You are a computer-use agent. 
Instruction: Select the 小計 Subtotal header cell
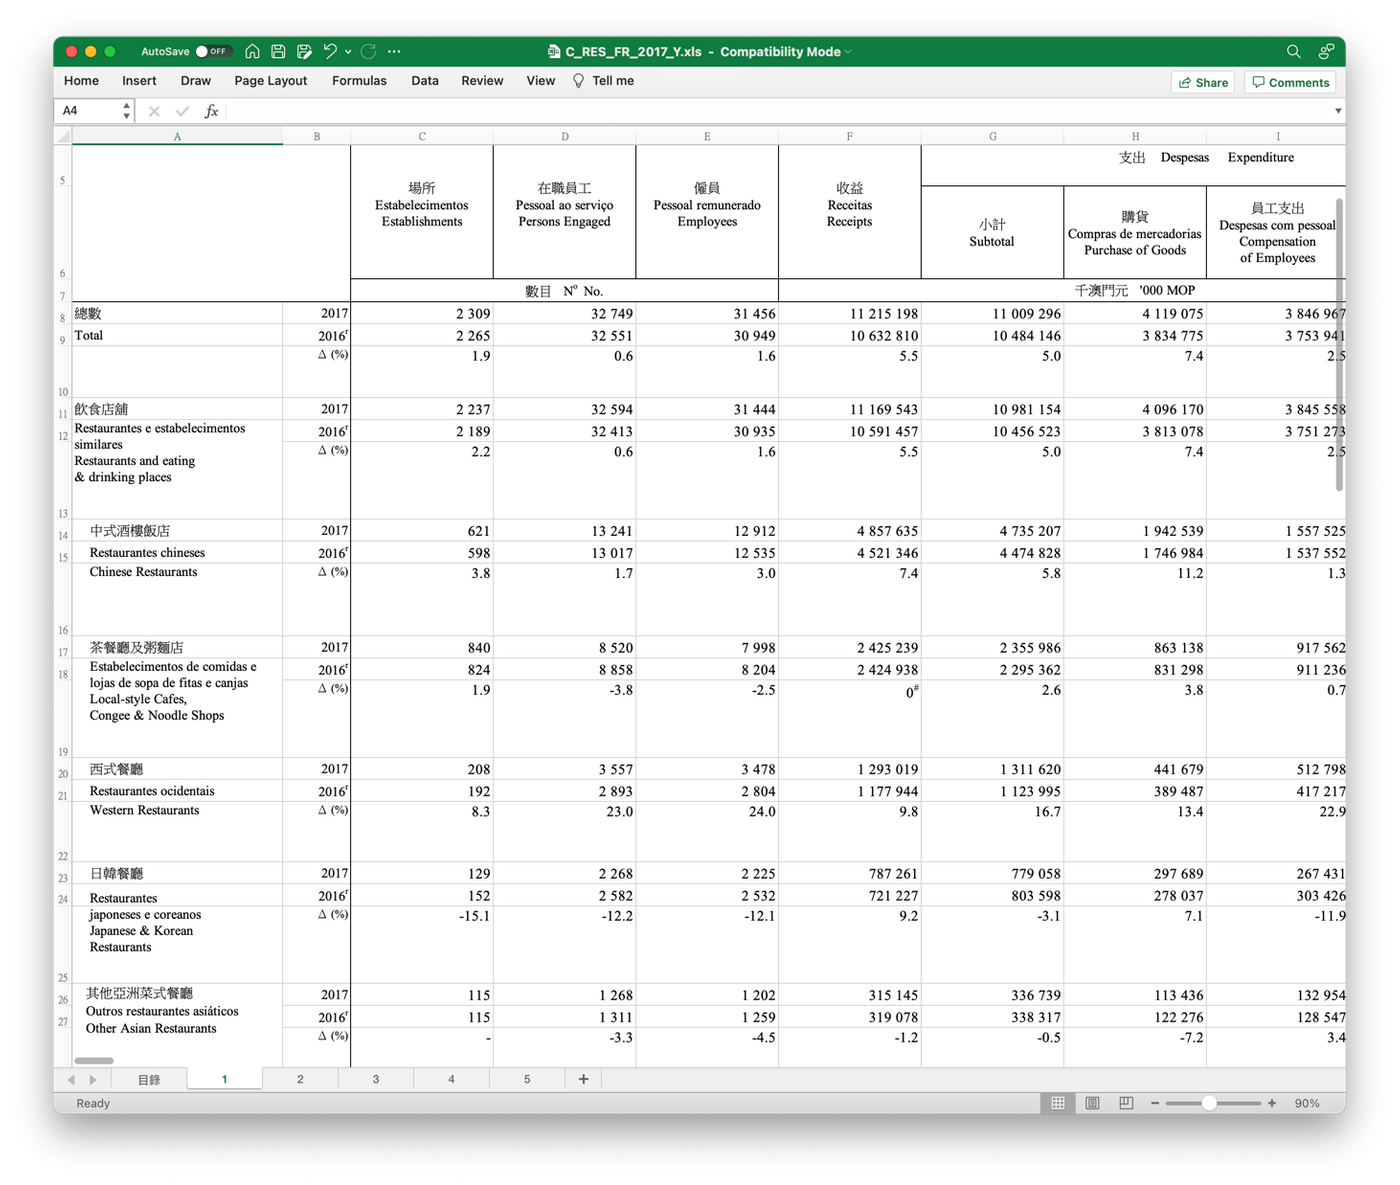pyautogui.click(x=992, y=233)
